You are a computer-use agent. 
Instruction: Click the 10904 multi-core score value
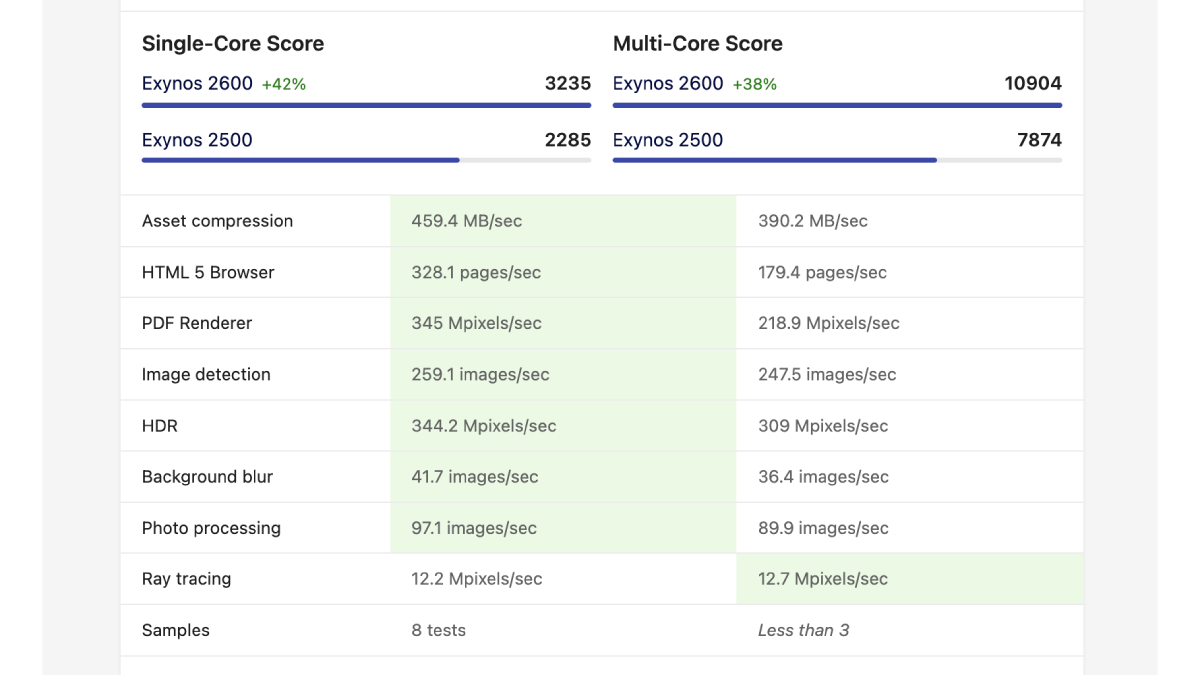tap(1033, 84)
